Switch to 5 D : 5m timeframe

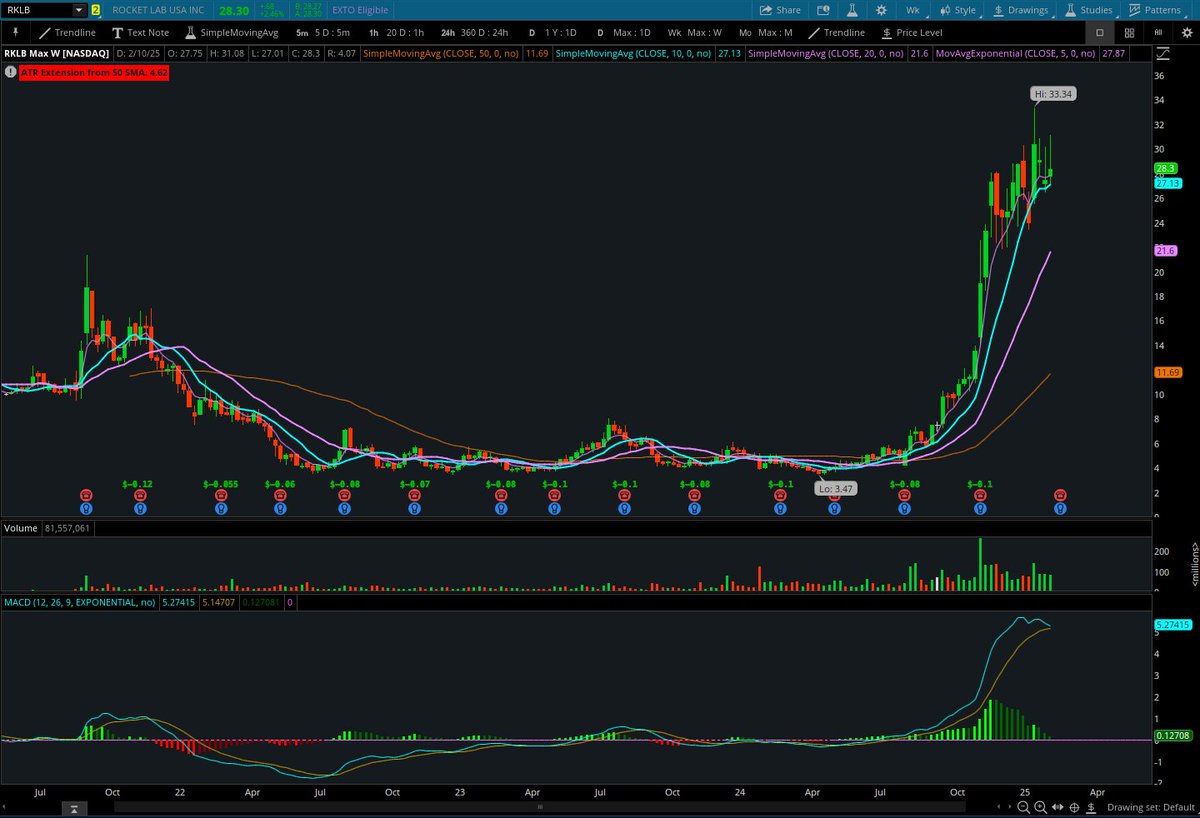(x=322, y=32)
